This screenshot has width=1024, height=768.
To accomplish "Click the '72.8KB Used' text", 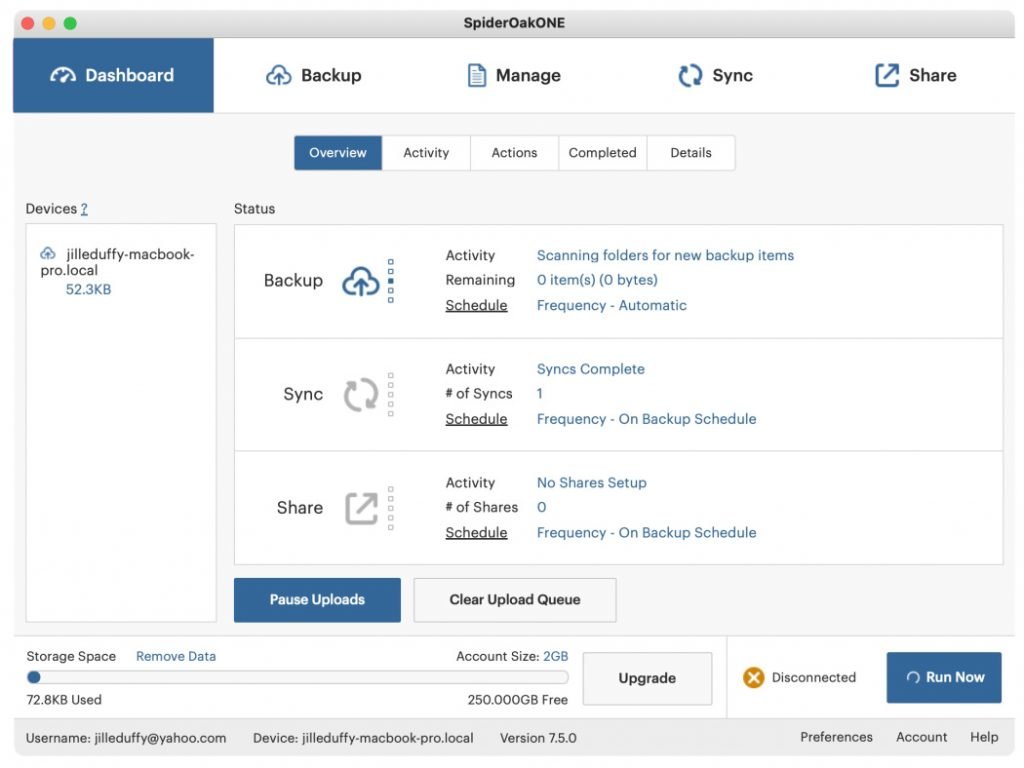I will 64,700.
